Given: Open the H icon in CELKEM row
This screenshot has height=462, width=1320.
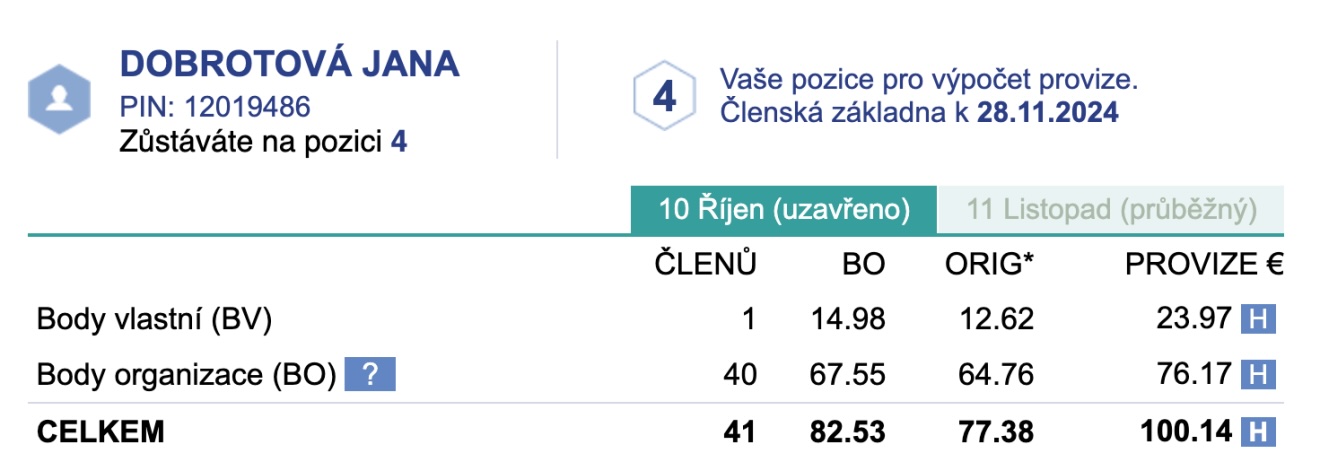Looking at the screenshot, I should coord(1259,432).
